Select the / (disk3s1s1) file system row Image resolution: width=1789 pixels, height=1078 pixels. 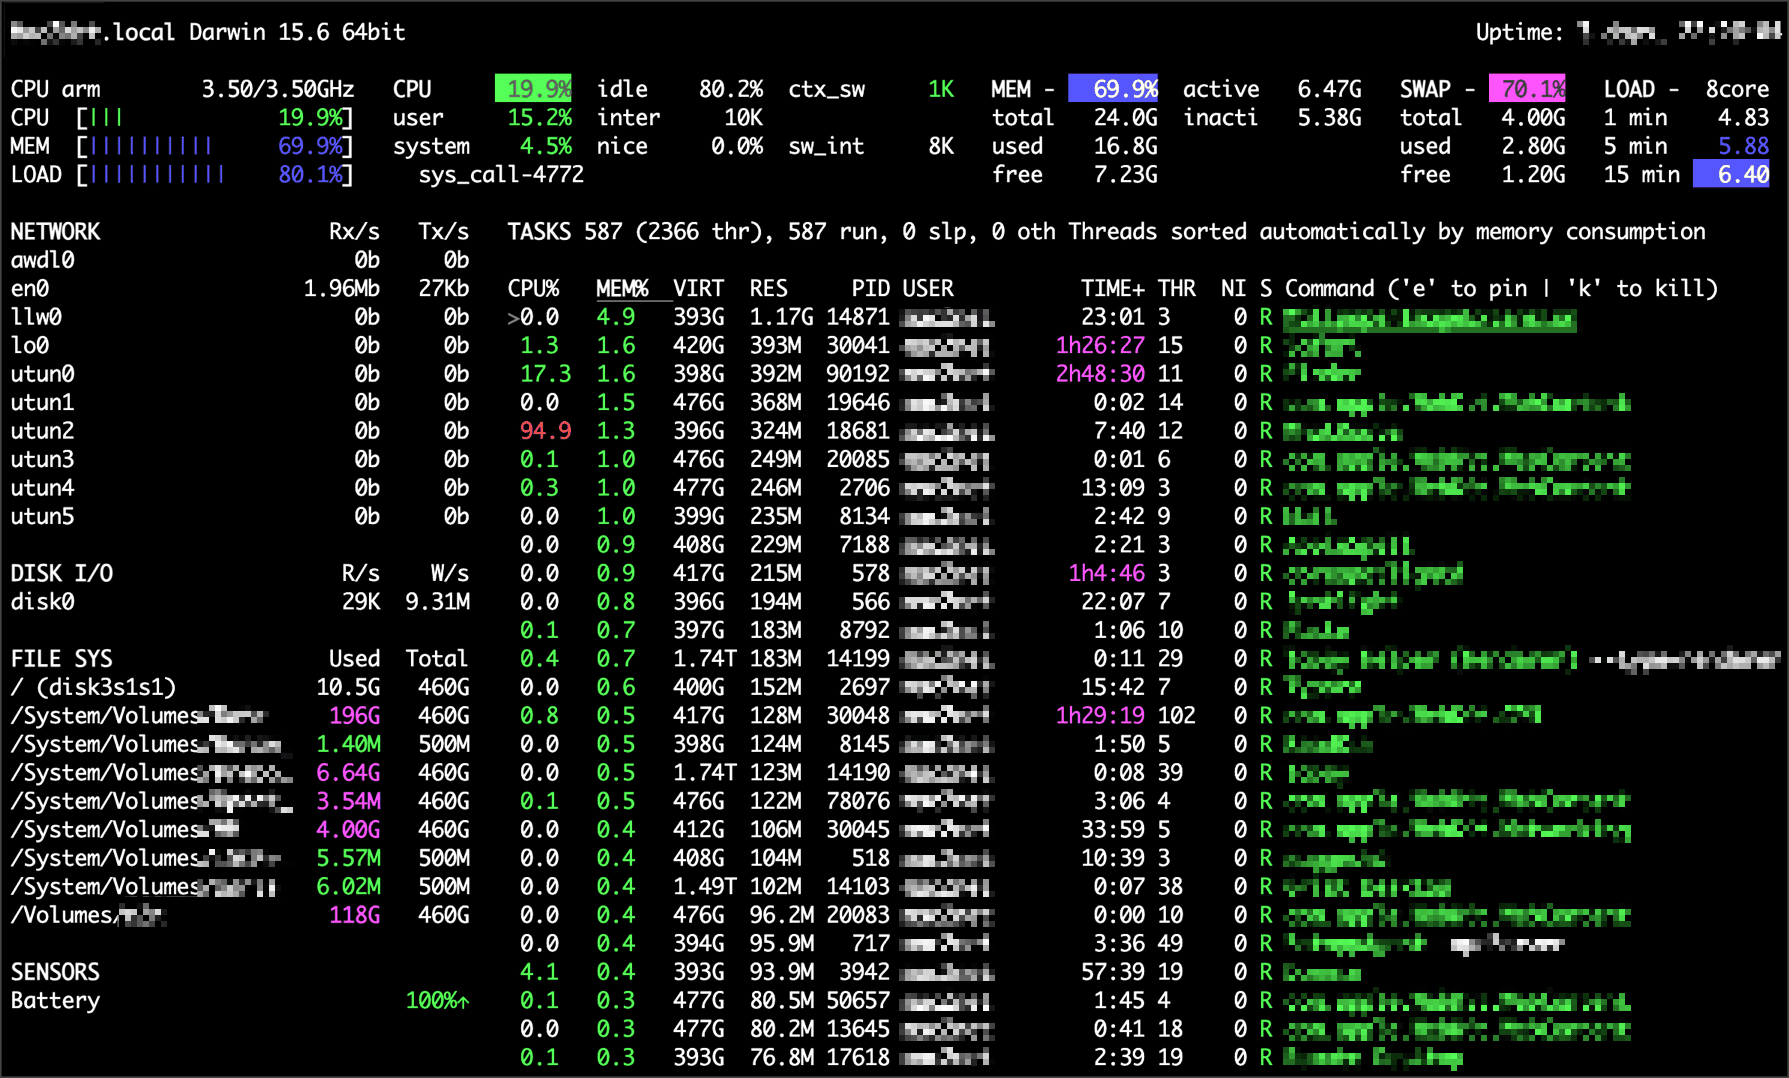point(93,688)
